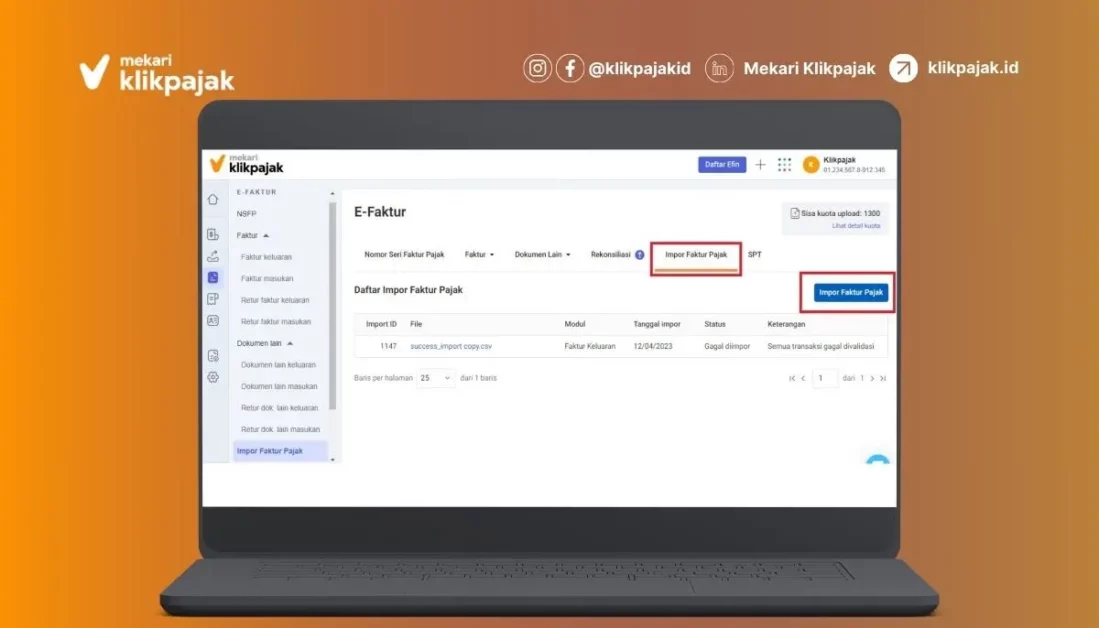
Task: Click the plus icon in top bar
Action: [x=760, y=165]
